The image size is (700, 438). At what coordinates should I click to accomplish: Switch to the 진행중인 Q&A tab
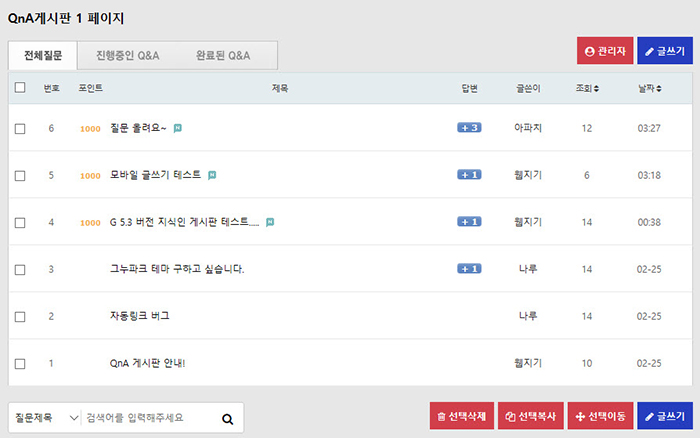coord(128,55)
